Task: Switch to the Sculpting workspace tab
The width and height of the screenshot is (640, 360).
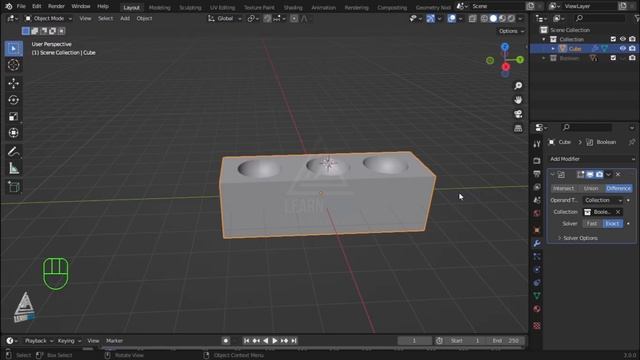Action: tap(190, 7)
